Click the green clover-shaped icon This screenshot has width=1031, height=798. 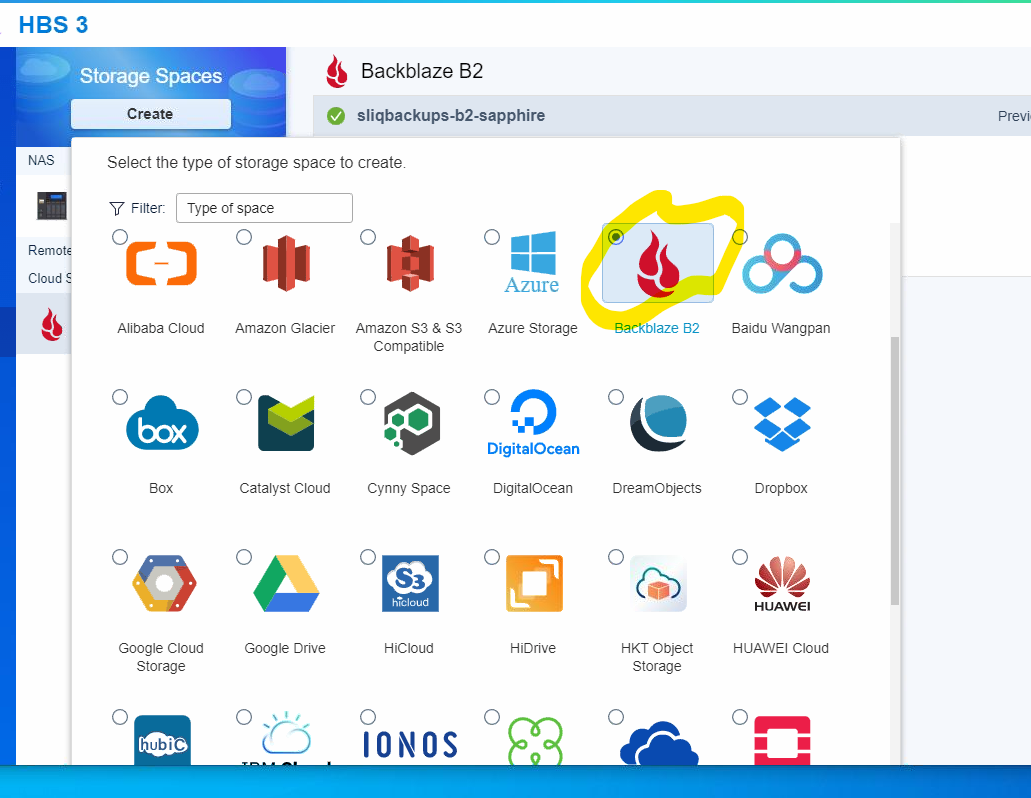click(x=535, y=741)
